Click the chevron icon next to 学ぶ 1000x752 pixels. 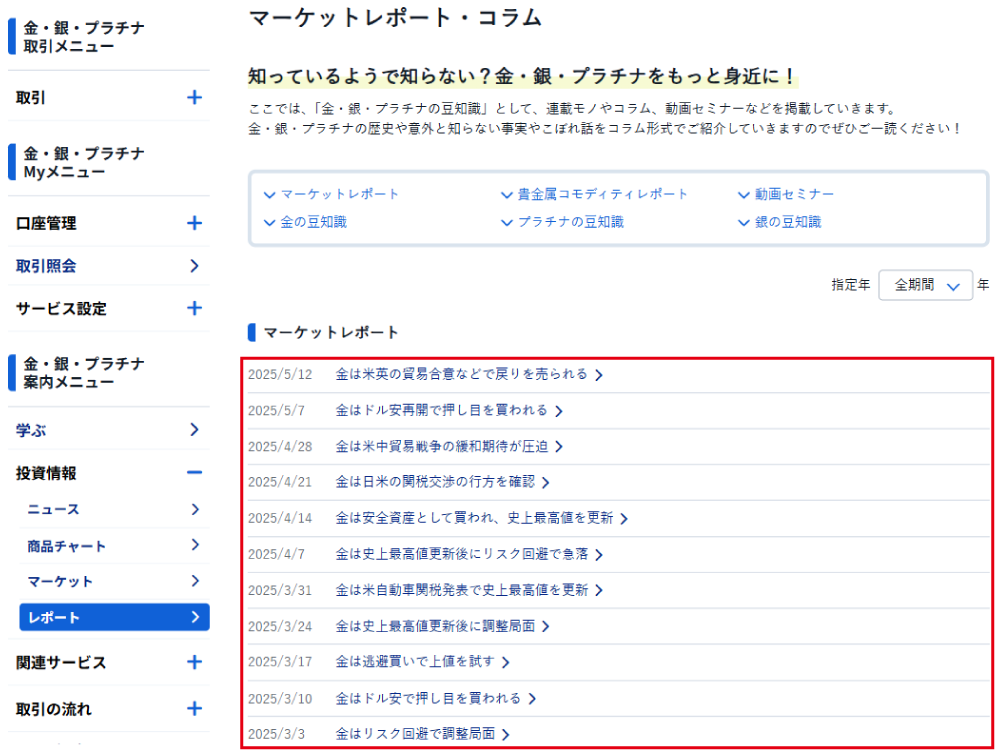[x=194, y=430]
